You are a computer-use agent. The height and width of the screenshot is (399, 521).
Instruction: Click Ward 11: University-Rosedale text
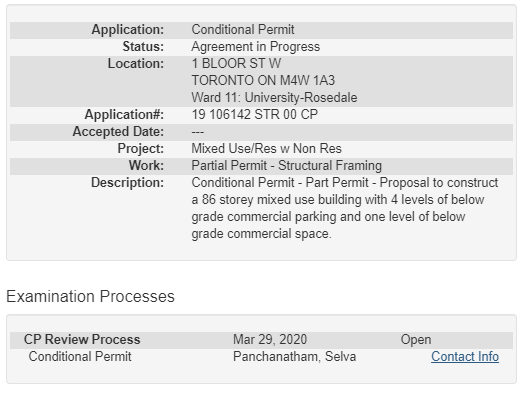coord(274,97)
